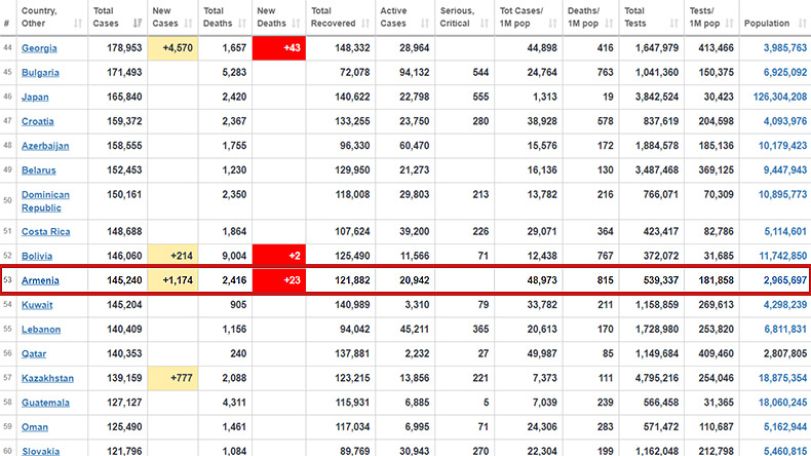Click Armenia's population number link

[785, 280]
